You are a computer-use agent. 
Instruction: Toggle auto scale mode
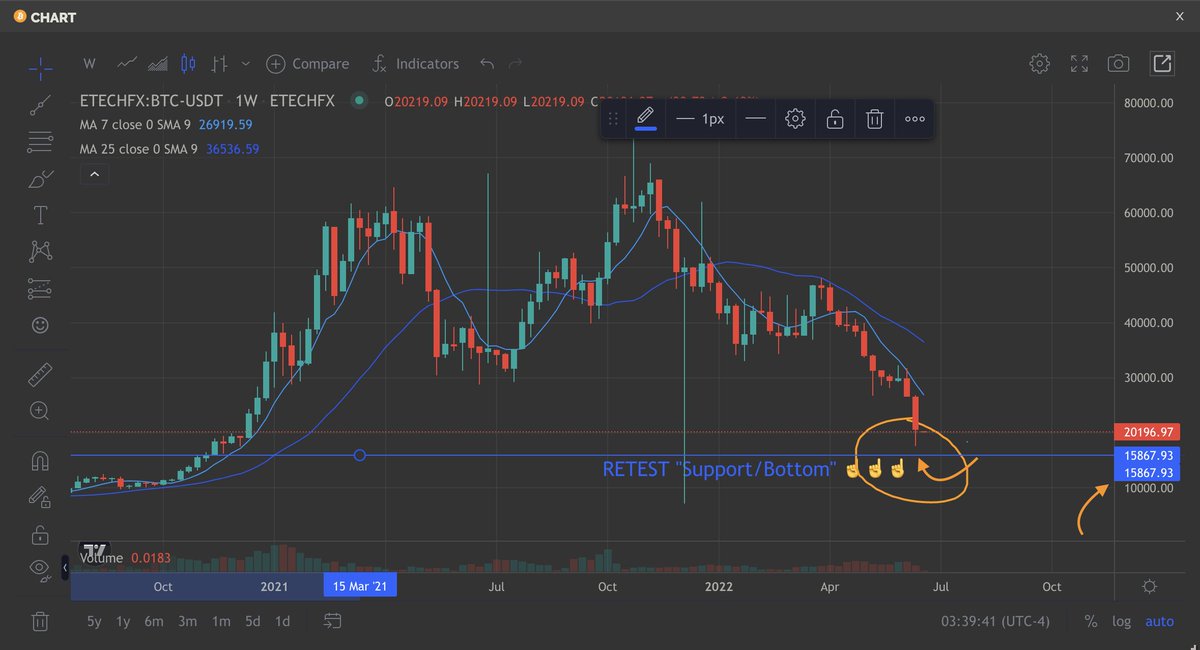pos(1160,622)
